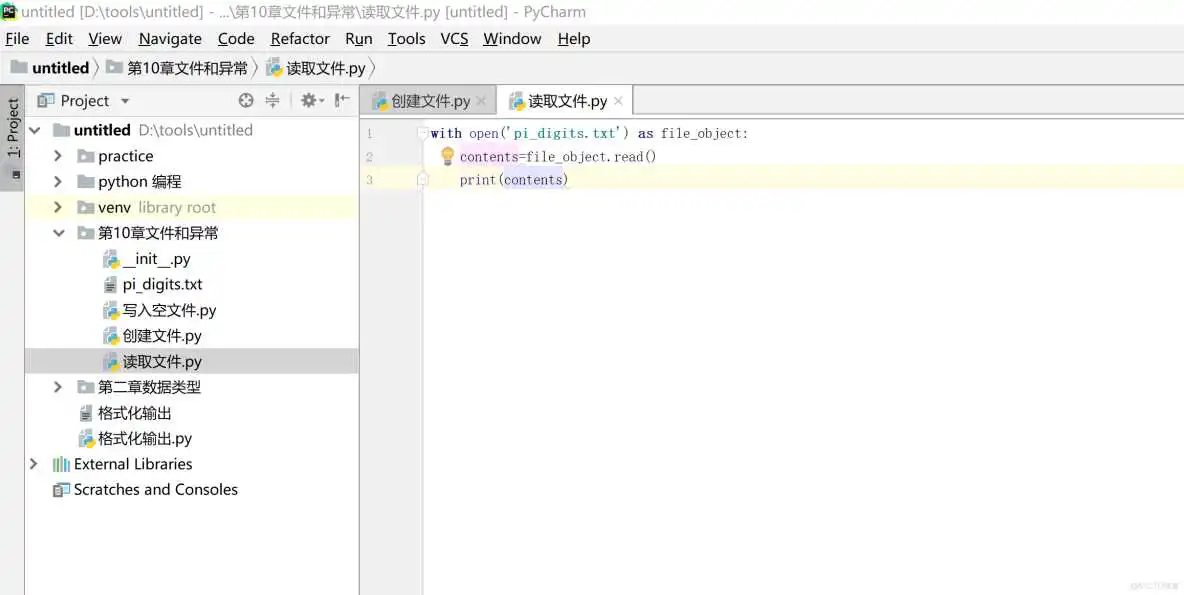Fold the with block using gutter arrow

coord(423,132)
